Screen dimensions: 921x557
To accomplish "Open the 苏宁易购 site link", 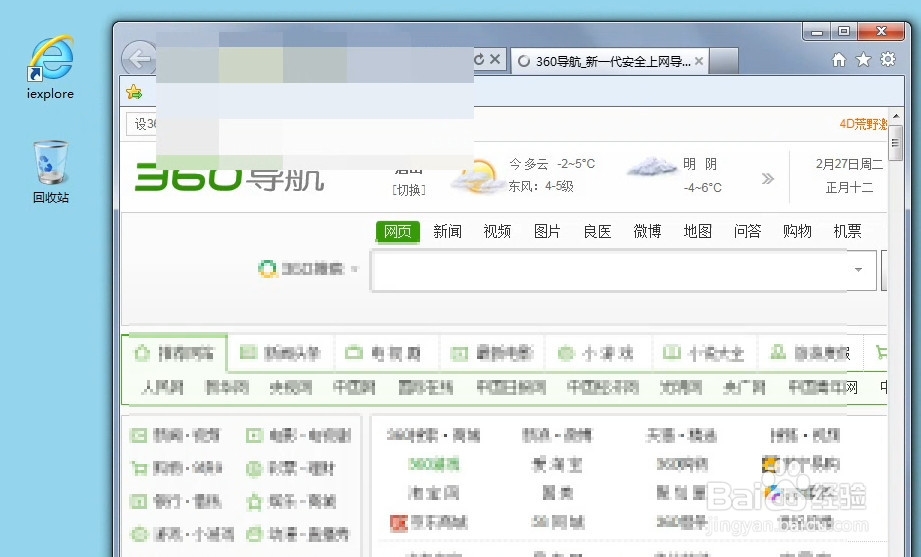I will pos(801,465).
